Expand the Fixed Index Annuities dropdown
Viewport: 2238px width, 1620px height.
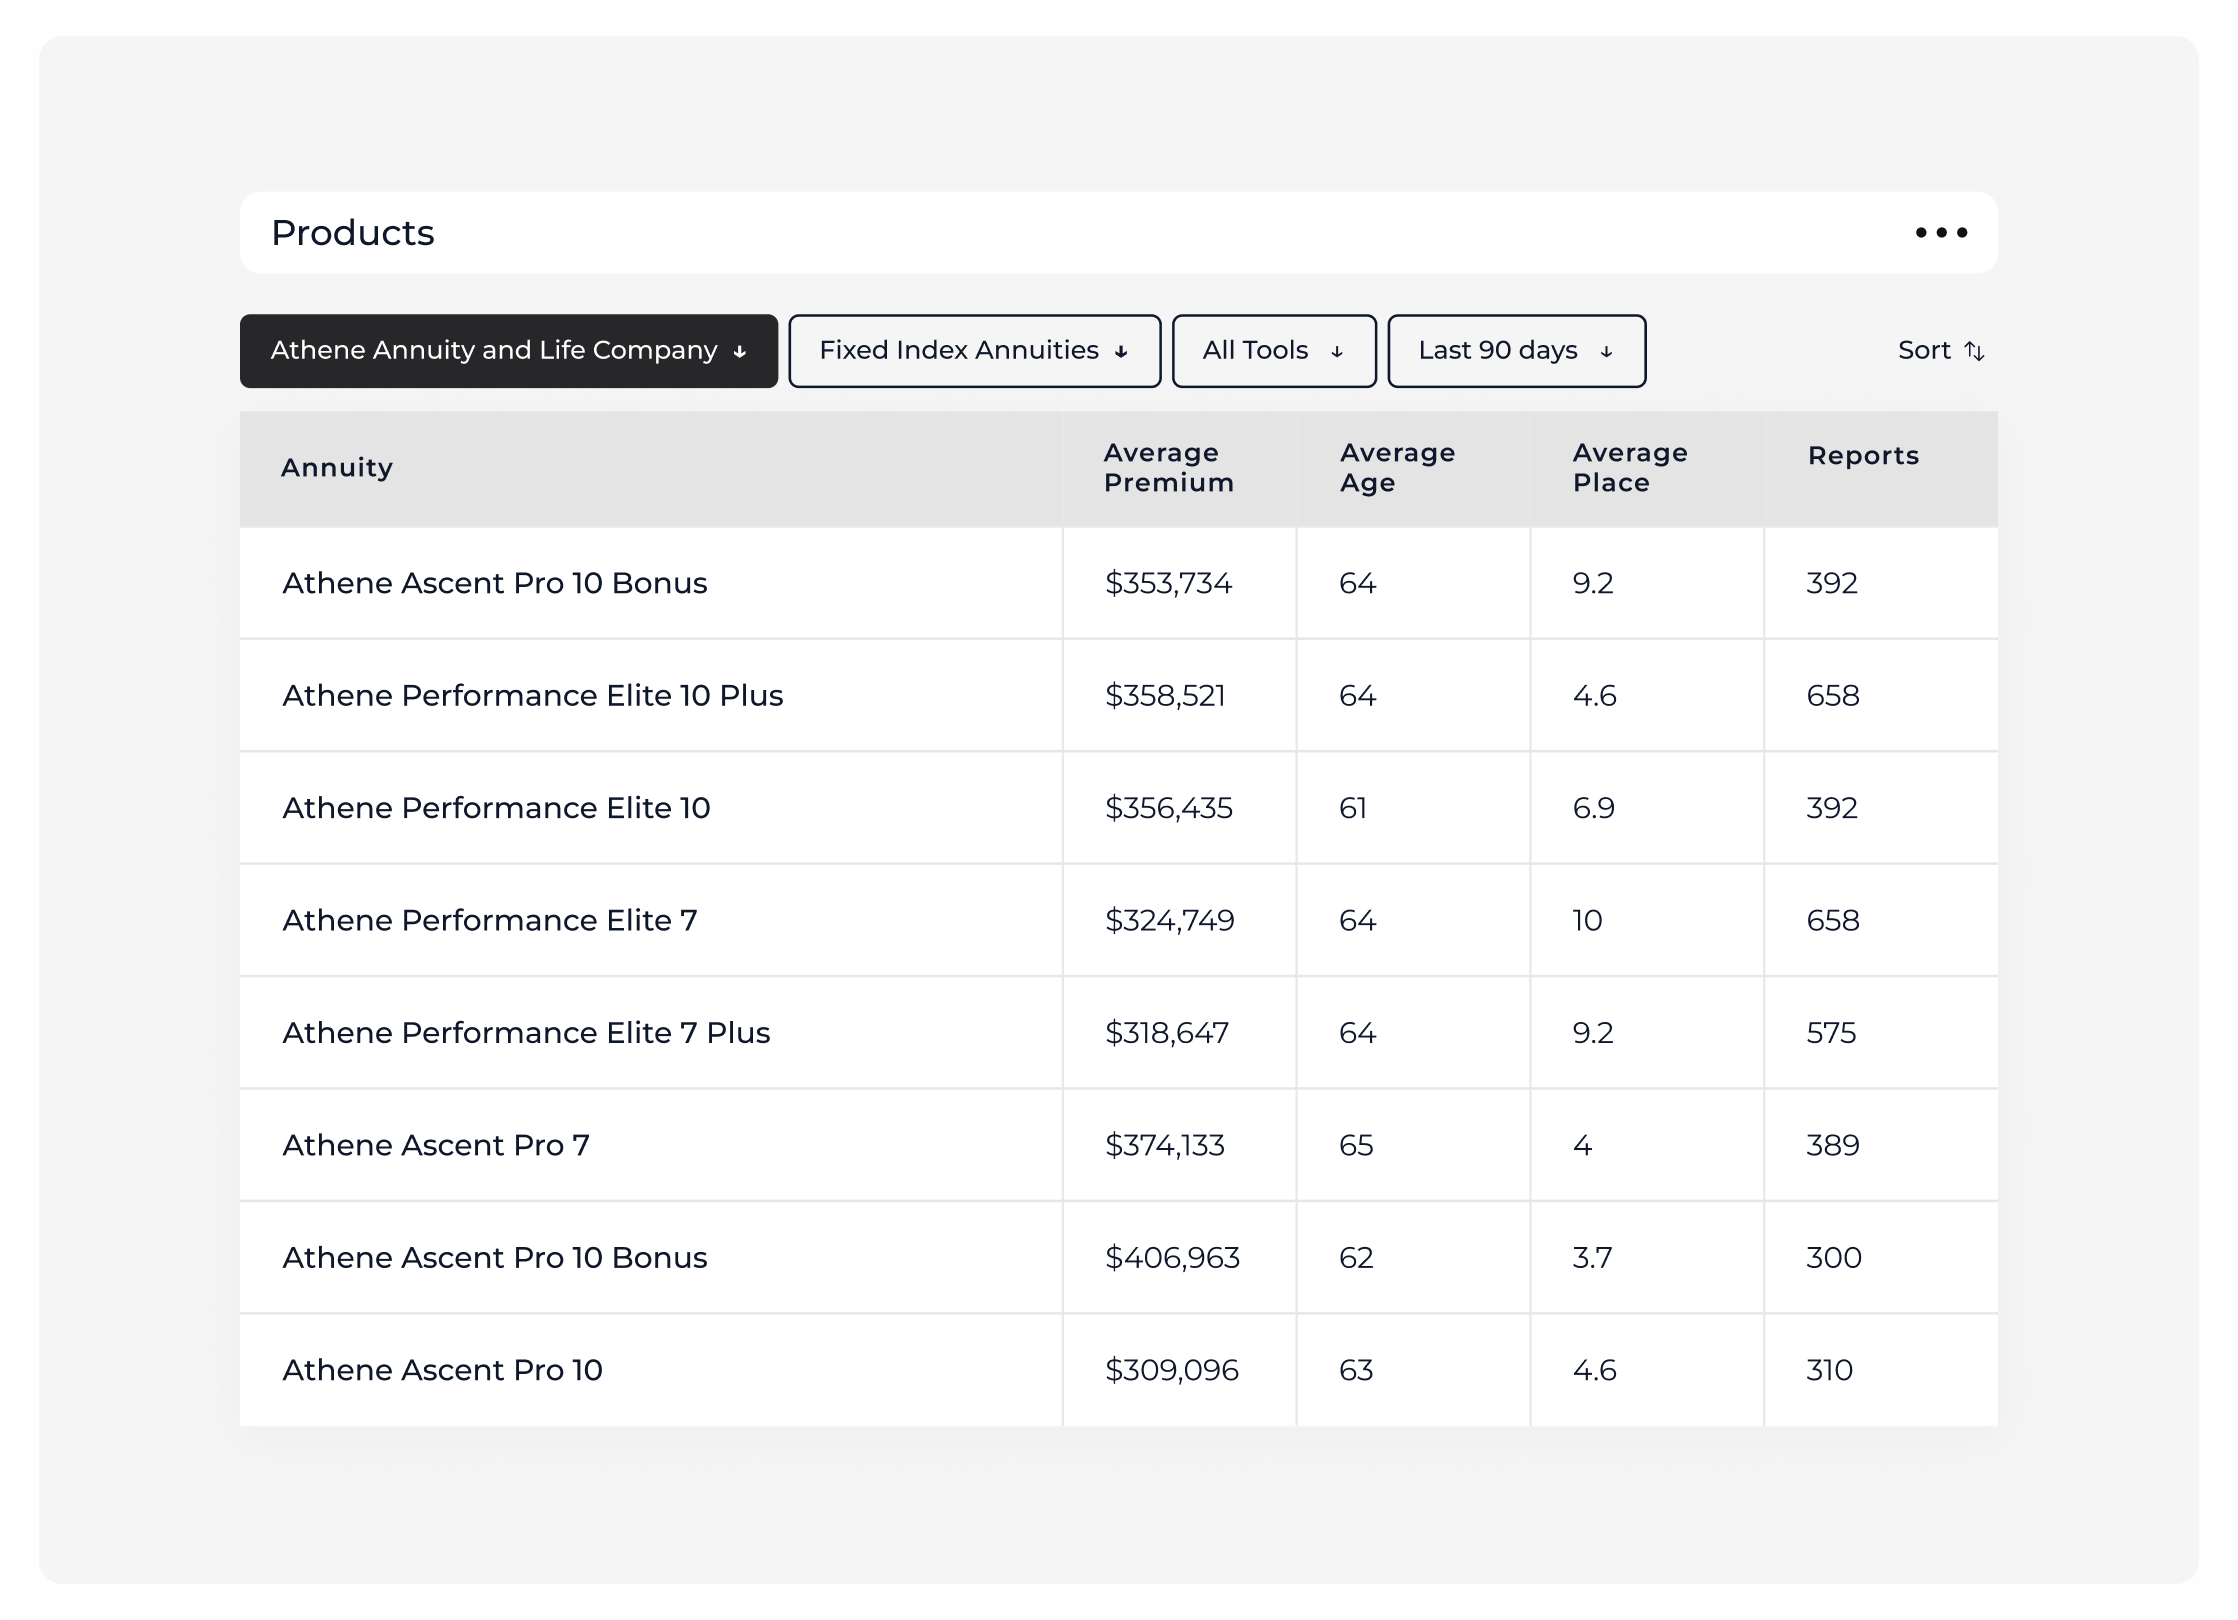[975, 351]
